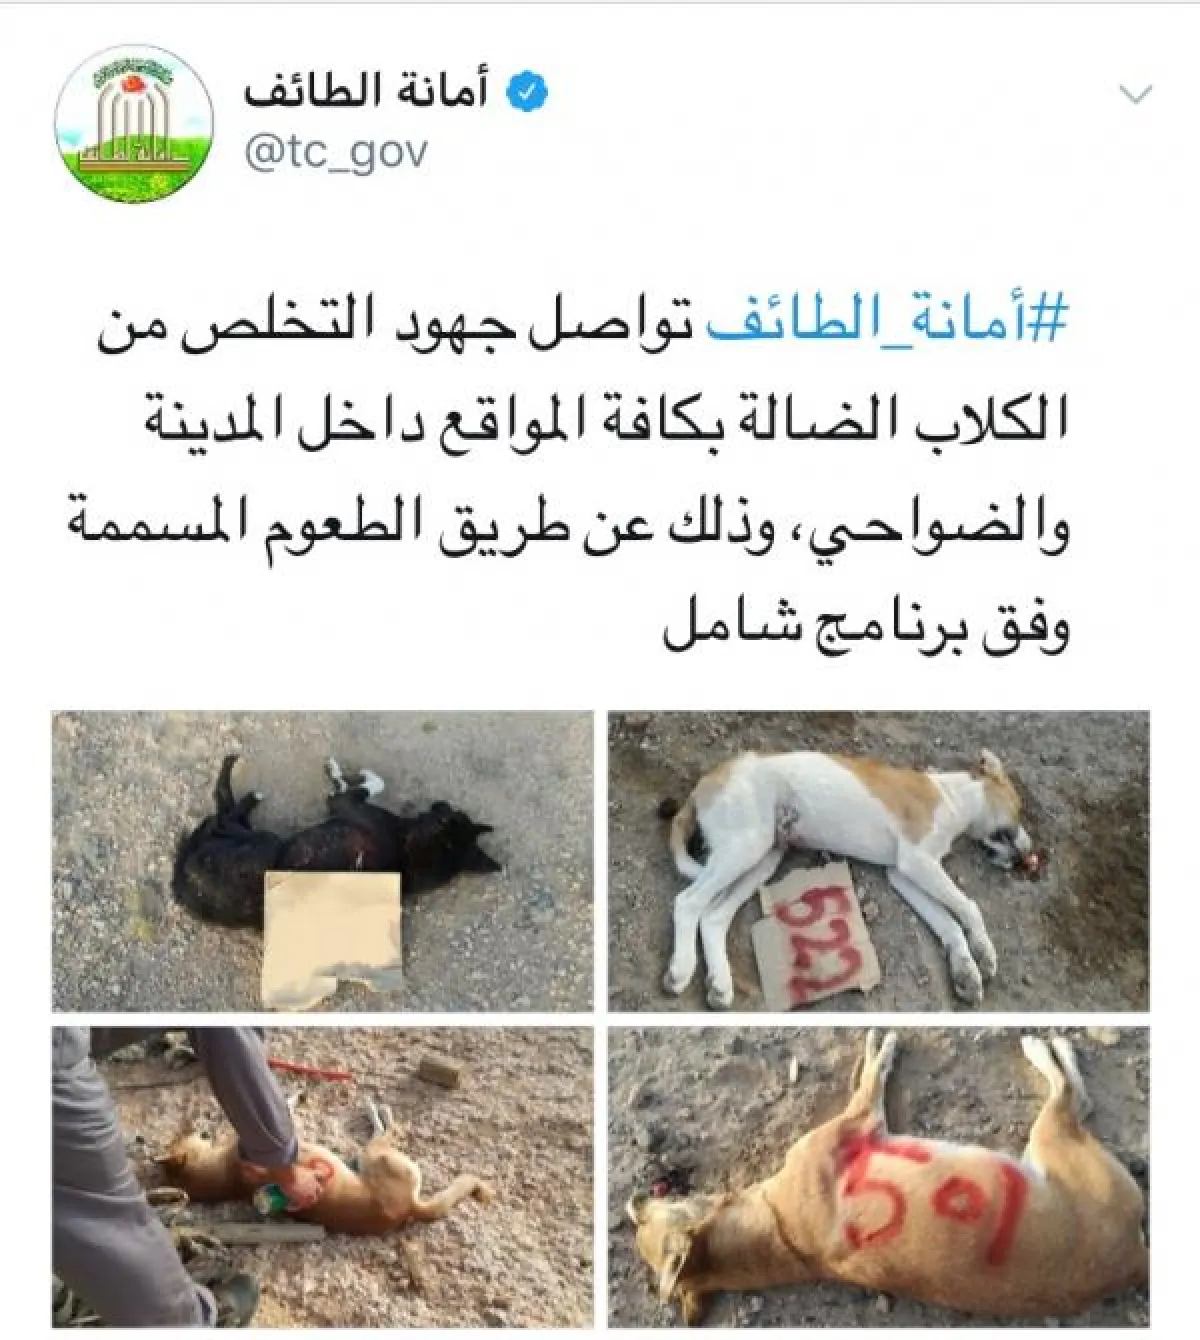Click the display name أمانة الطائف
The width and height of the screenshot is (1200, 1340).
coord(366,92)
